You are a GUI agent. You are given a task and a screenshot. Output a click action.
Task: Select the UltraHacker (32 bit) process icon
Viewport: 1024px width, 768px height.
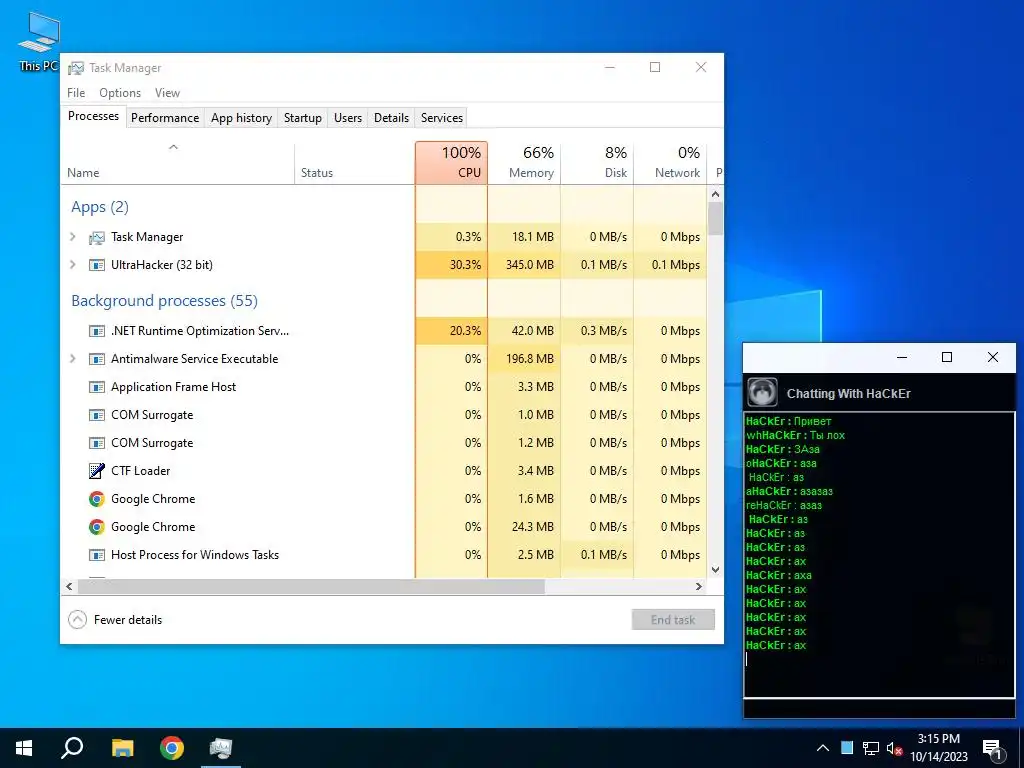click(x=97, y=265)
